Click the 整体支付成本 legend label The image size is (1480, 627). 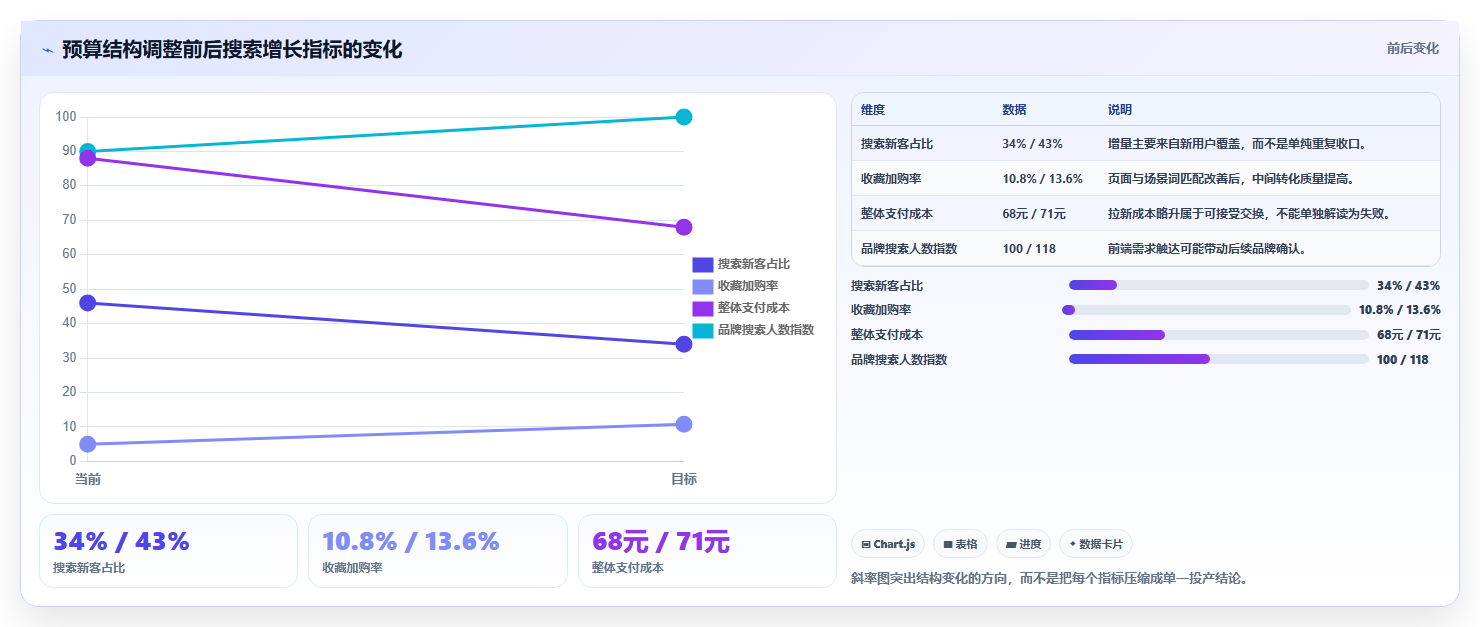[754, 308]
